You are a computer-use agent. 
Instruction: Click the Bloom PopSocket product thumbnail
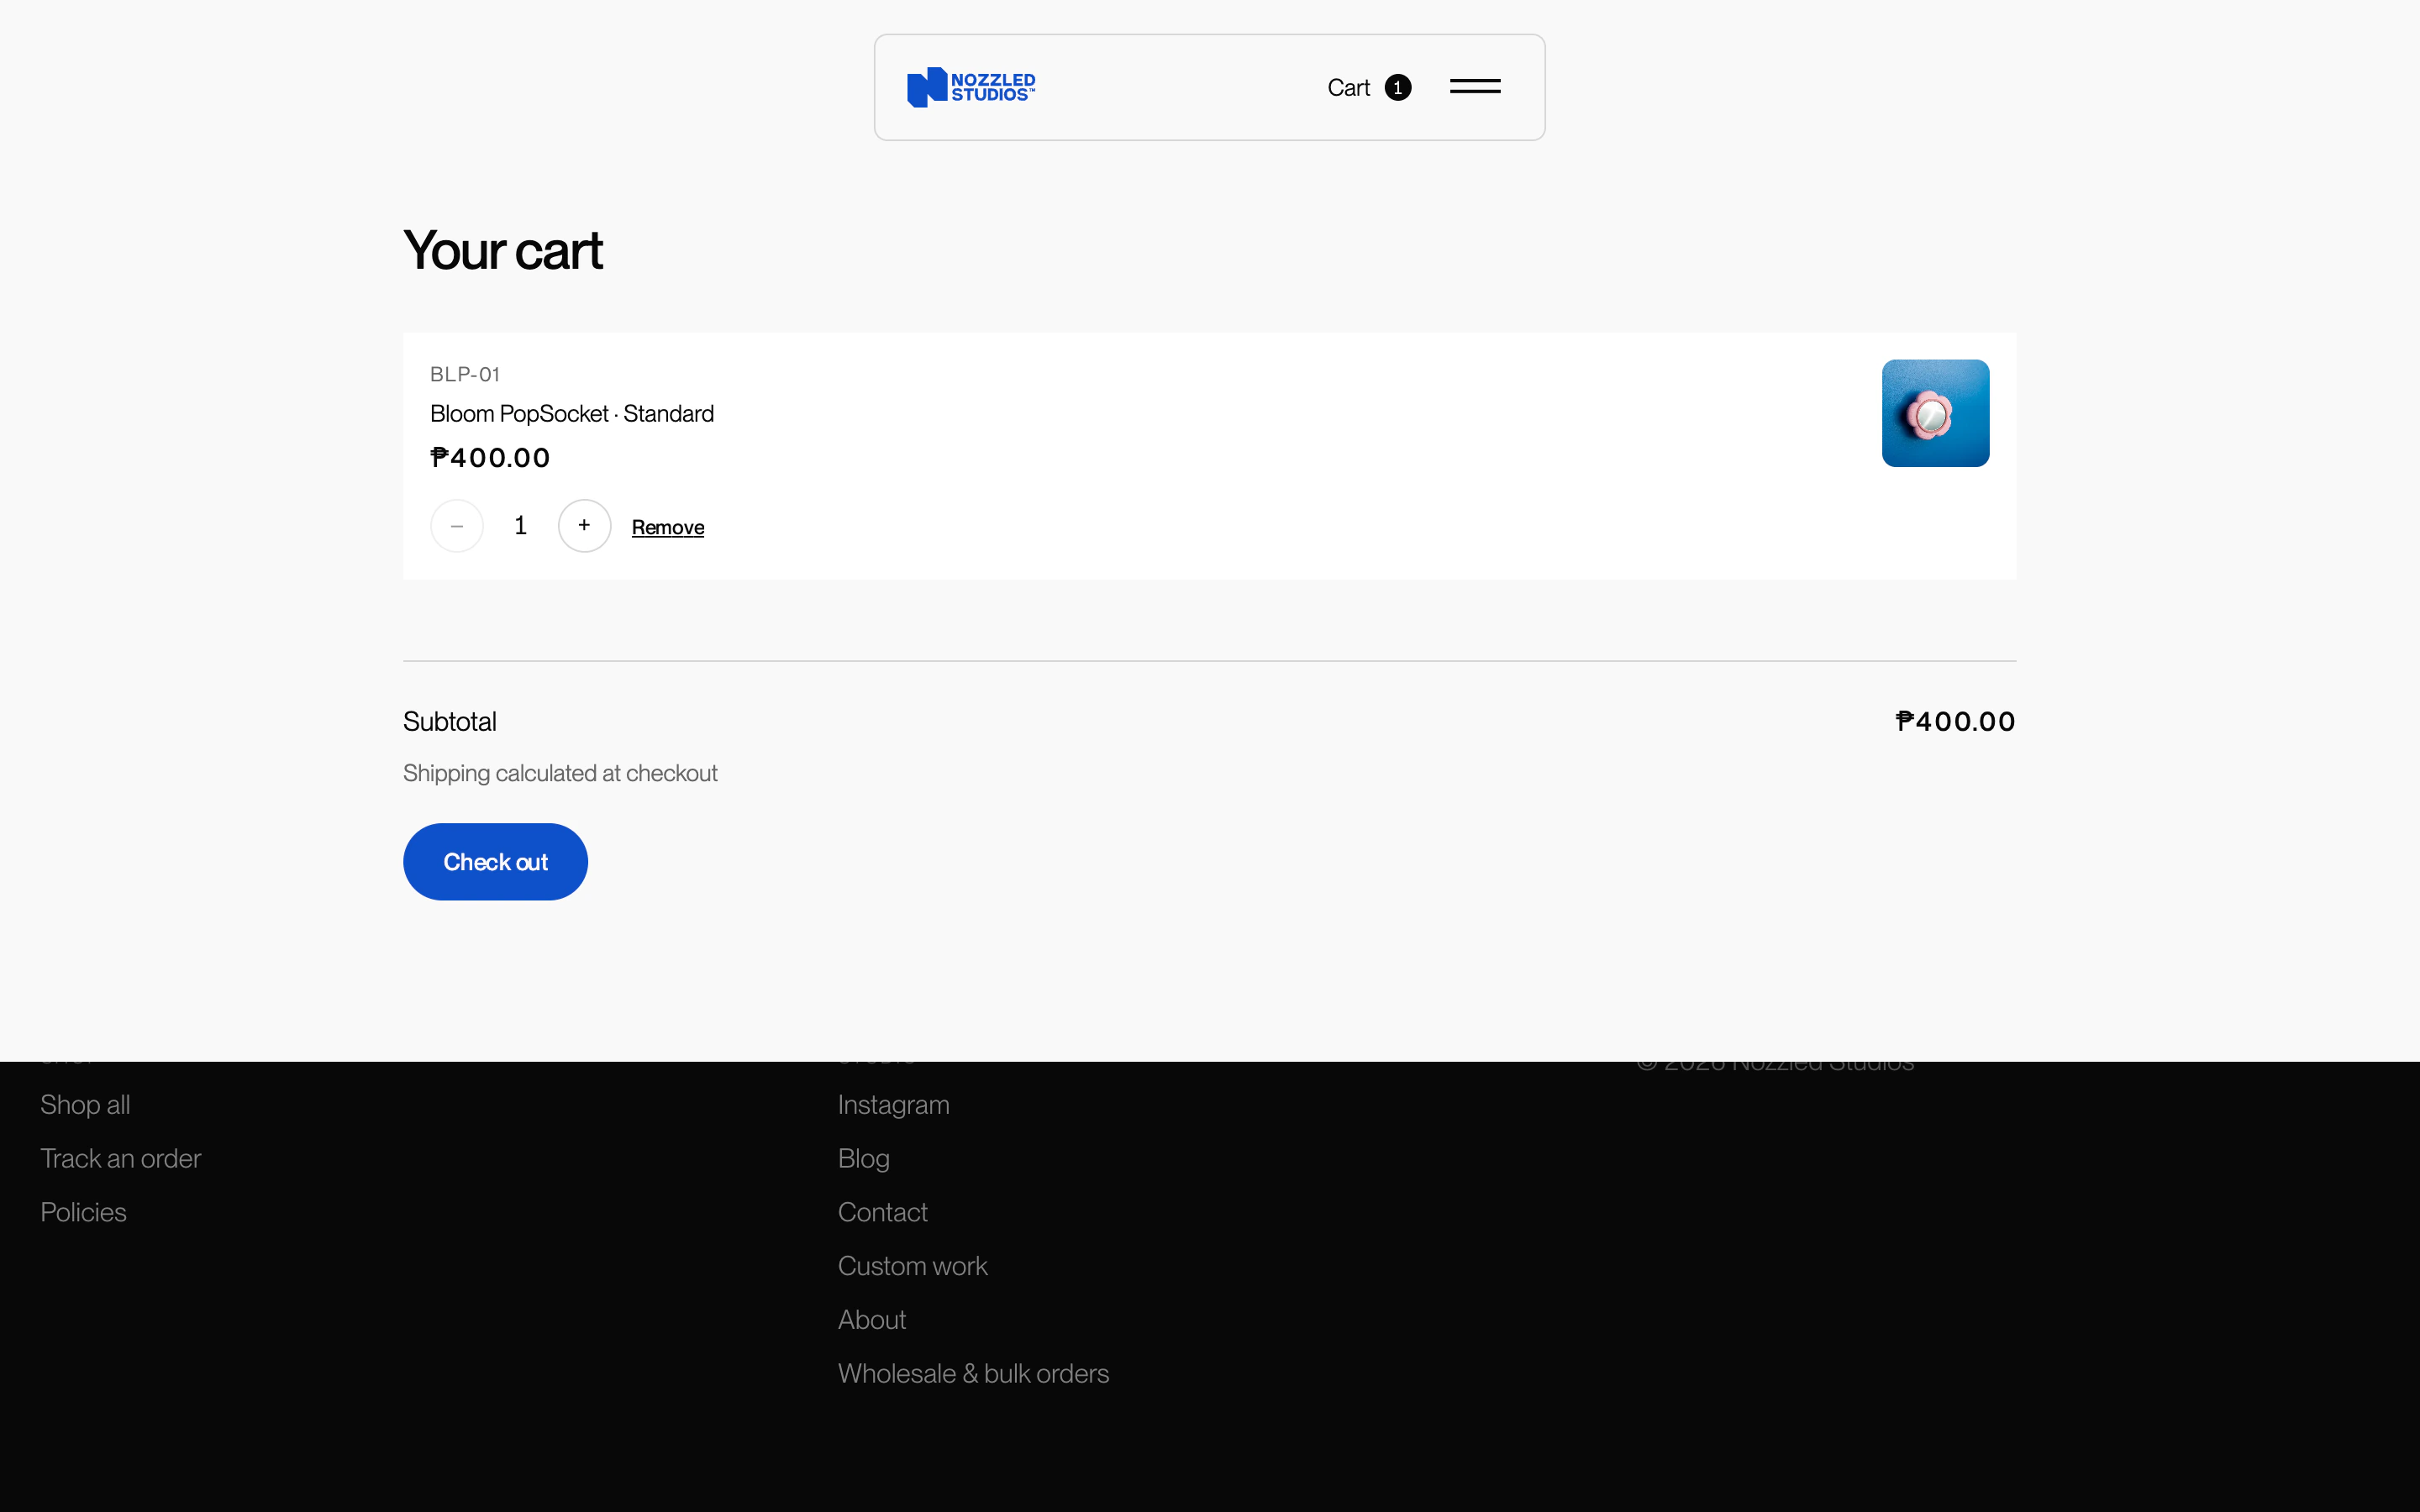coord(1935,413)
